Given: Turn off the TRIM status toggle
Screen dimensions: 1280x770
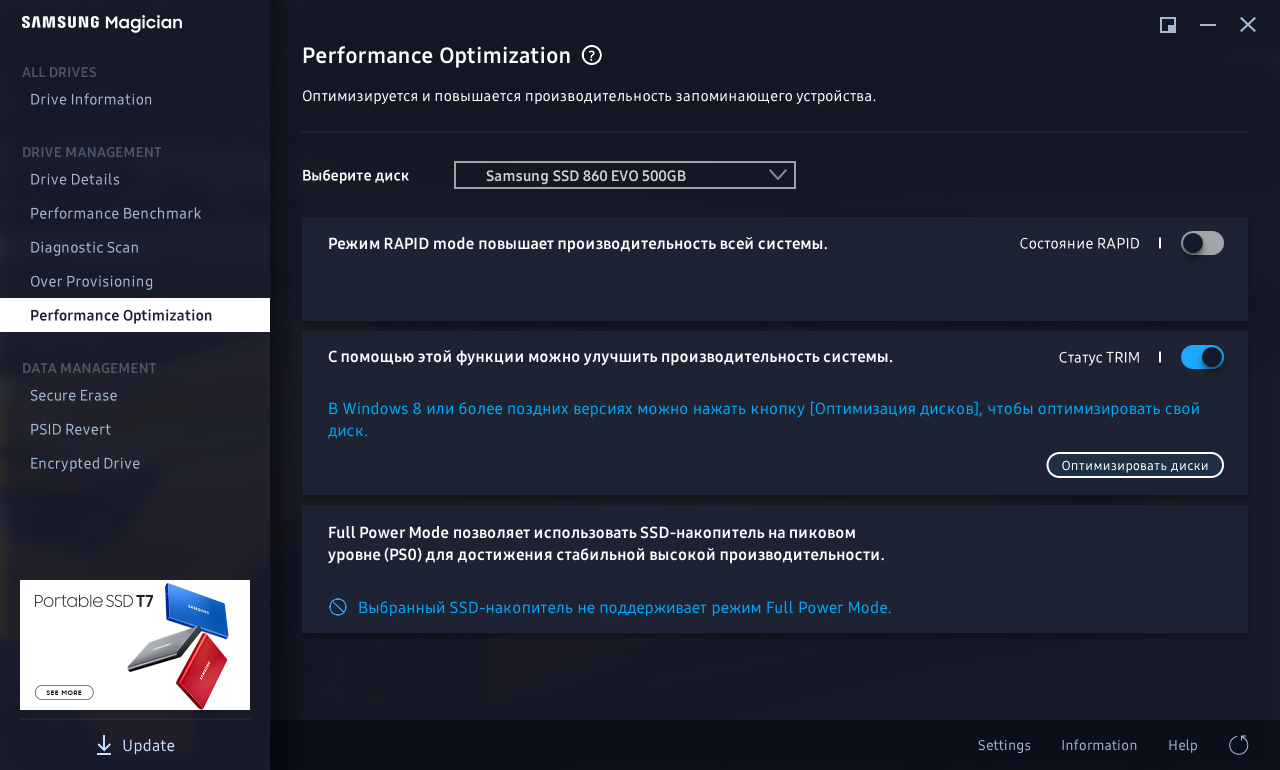Looking at the screenshot, I should coord(1202,357).
